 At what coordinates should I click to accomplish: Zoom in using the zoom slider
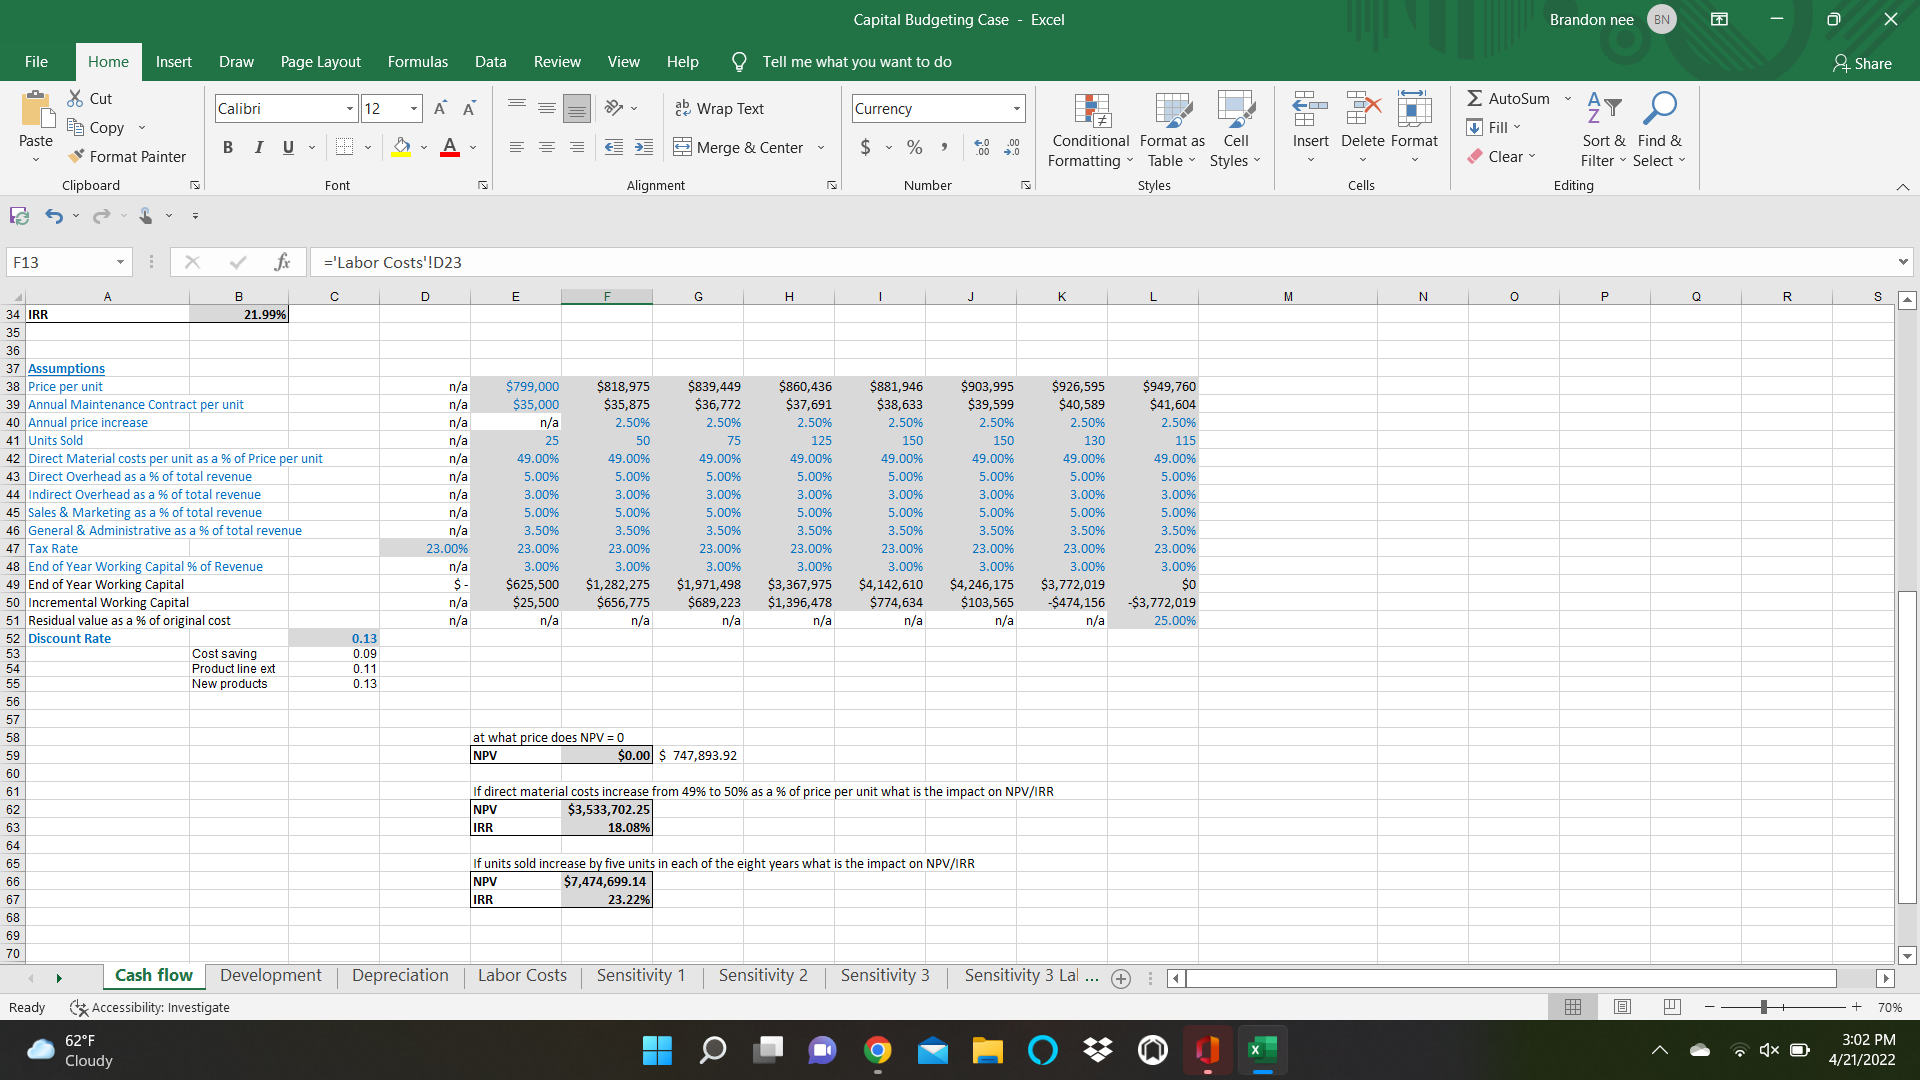point(1856,1007)
